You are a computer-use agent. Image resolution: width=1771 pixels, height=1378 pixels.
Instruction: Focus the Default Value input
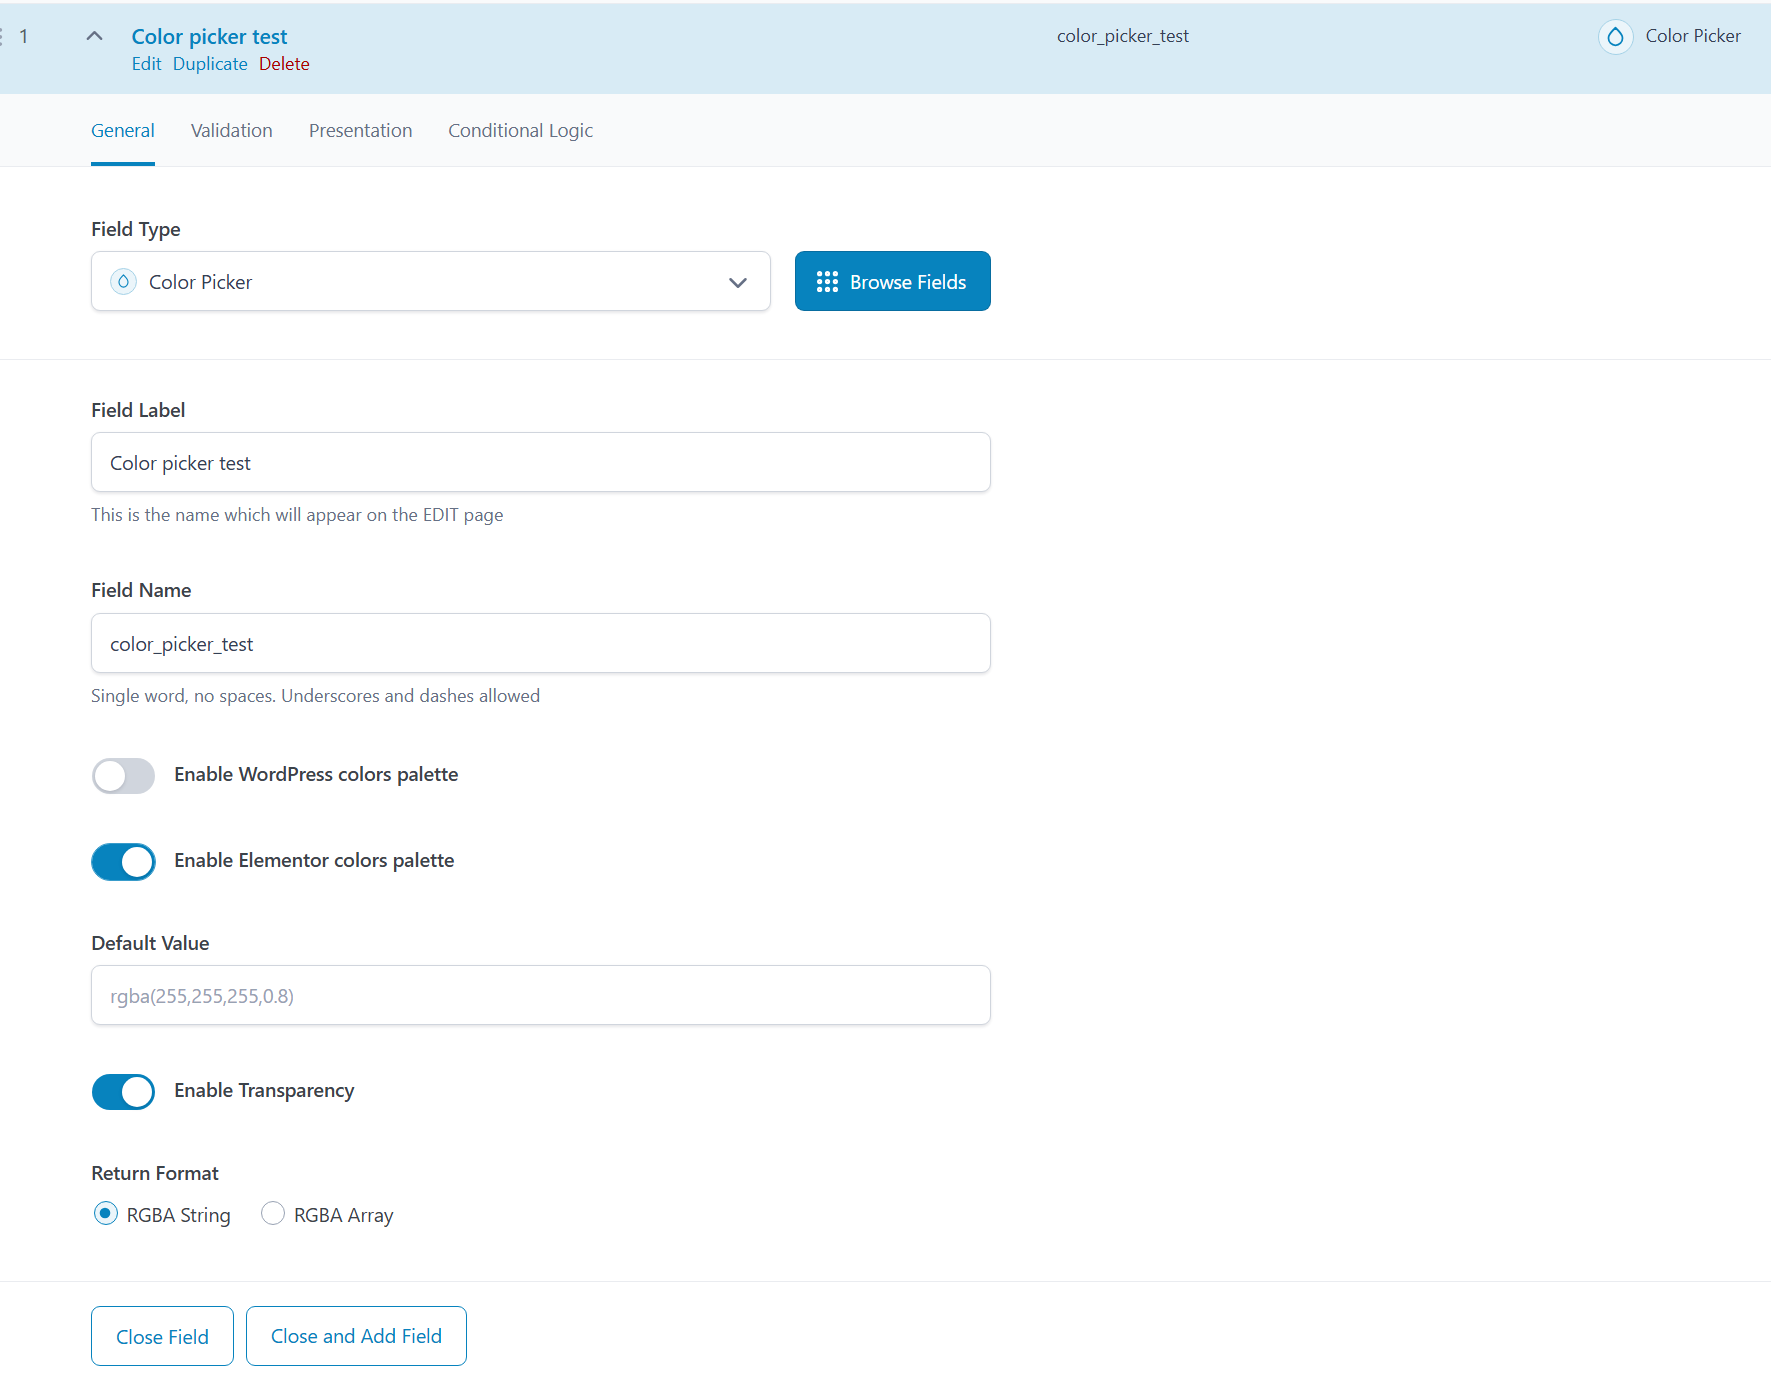(541, 995)
